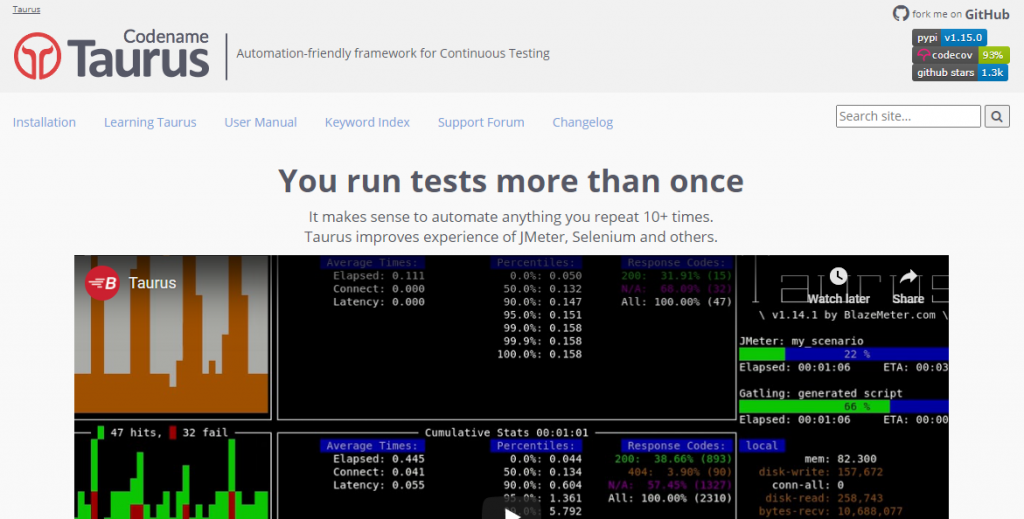Image resolution: width=1024 pixels, height=519 pixels.
Task: Go to Learning Taurus page
Action: 150,122
